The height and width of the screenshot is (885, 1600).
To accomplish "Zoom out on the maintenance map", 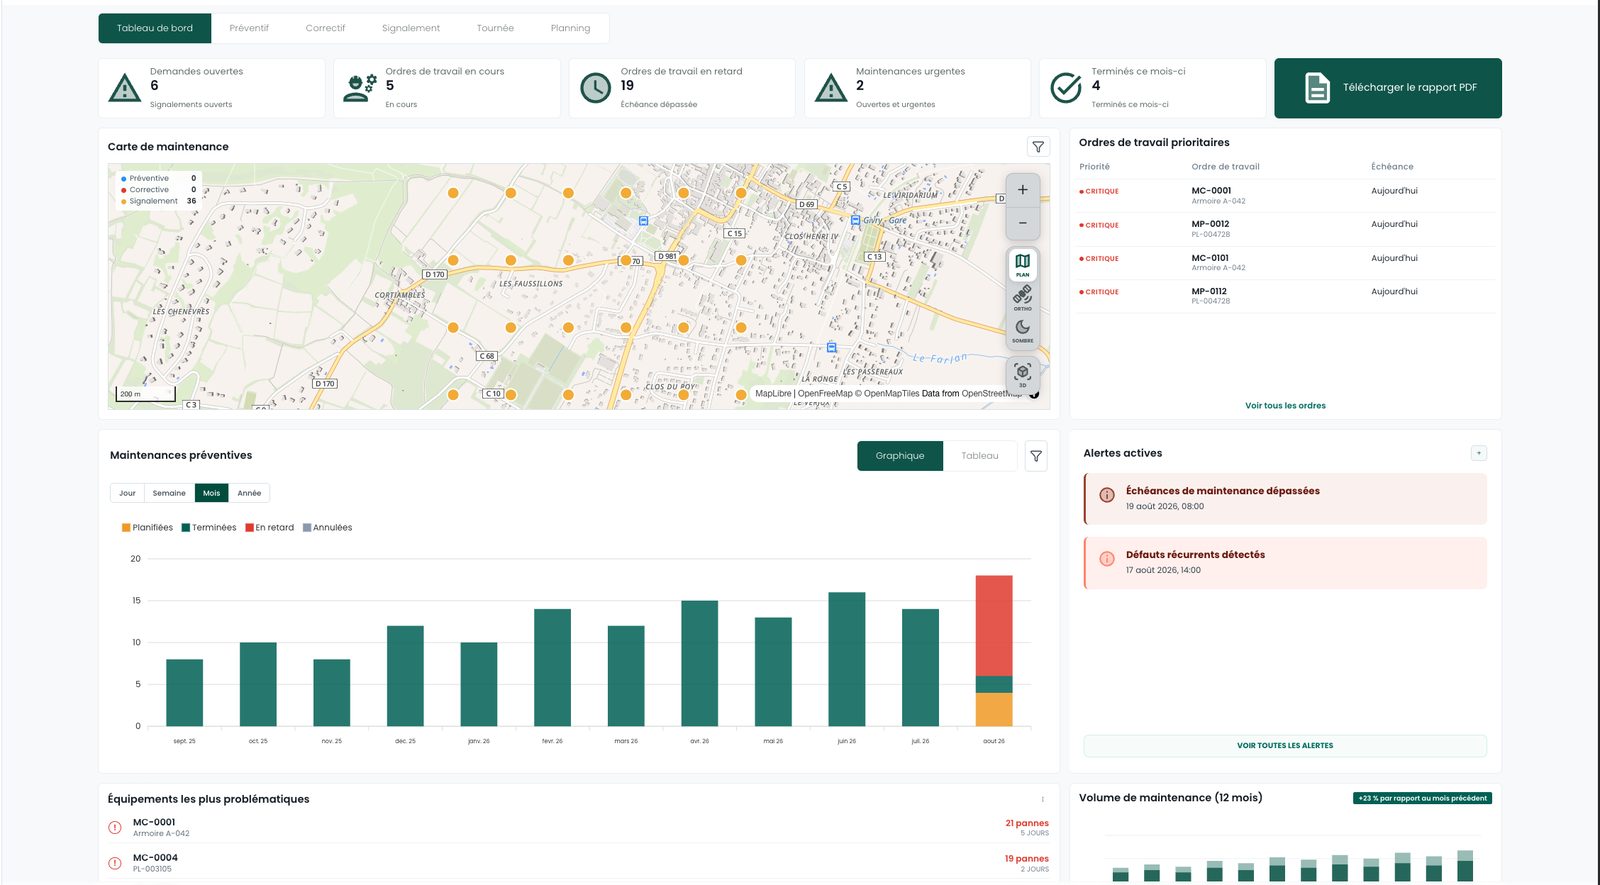I will 1022,223.
